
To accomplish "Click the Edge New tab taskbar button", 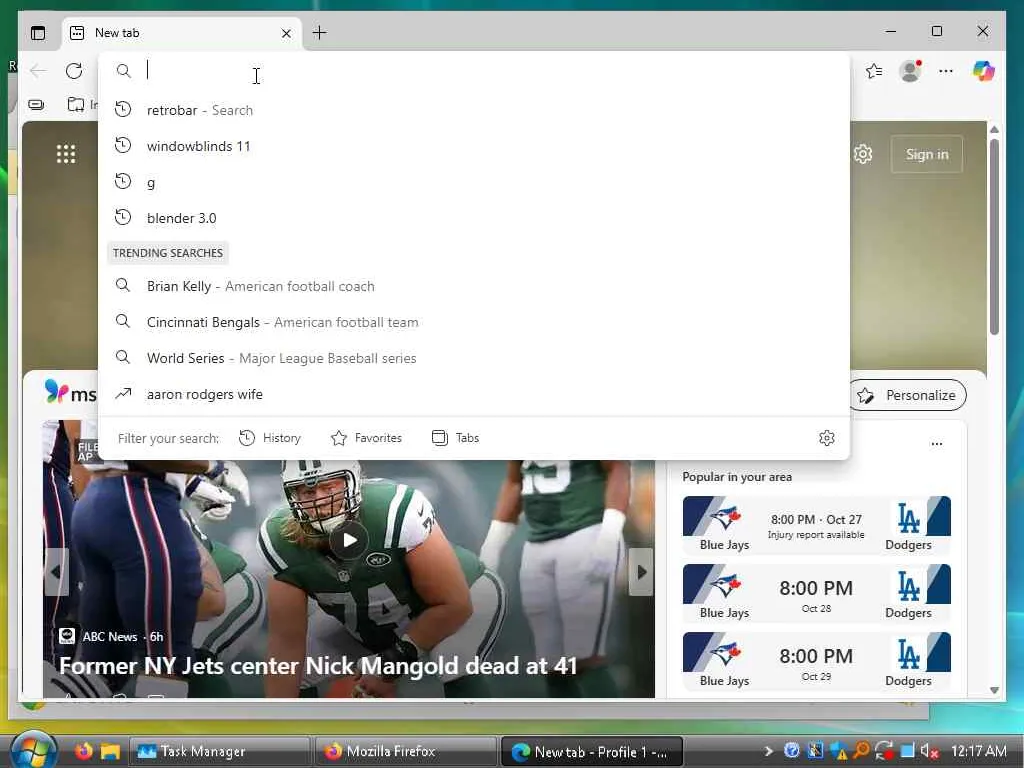I will pyautogui.click(x=591, y=752).
